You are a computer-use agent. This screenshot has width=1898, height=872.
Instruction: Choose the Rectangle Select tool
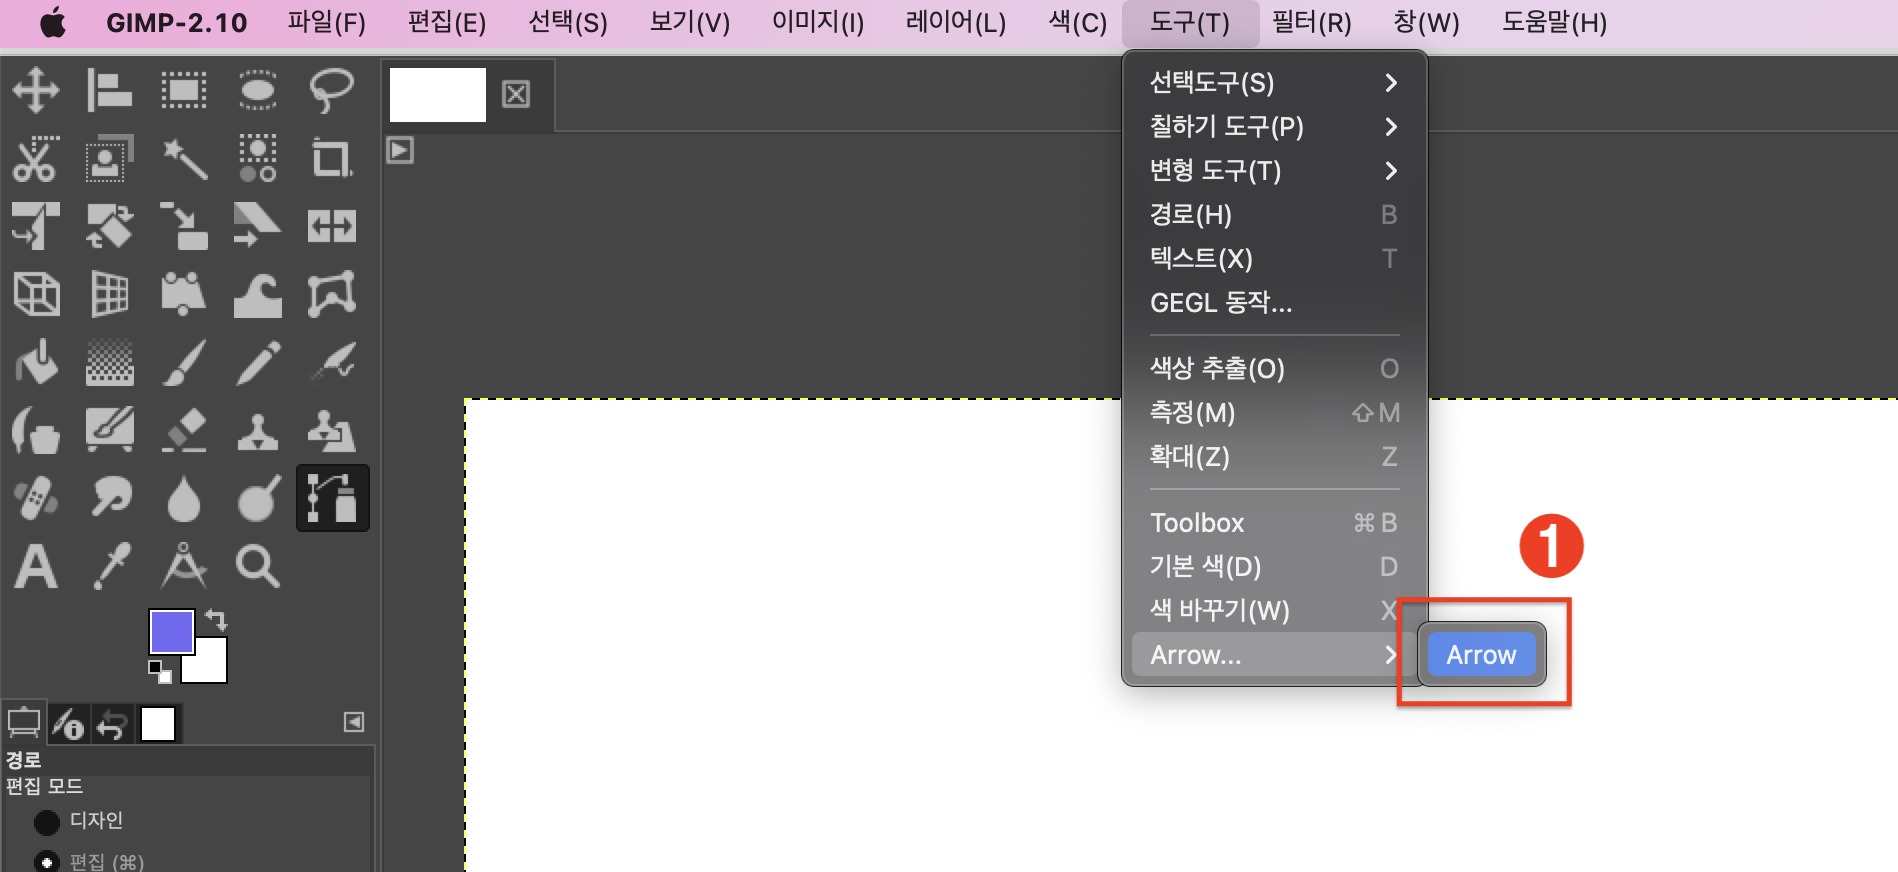pyautogui.click(x=184, y=90)
